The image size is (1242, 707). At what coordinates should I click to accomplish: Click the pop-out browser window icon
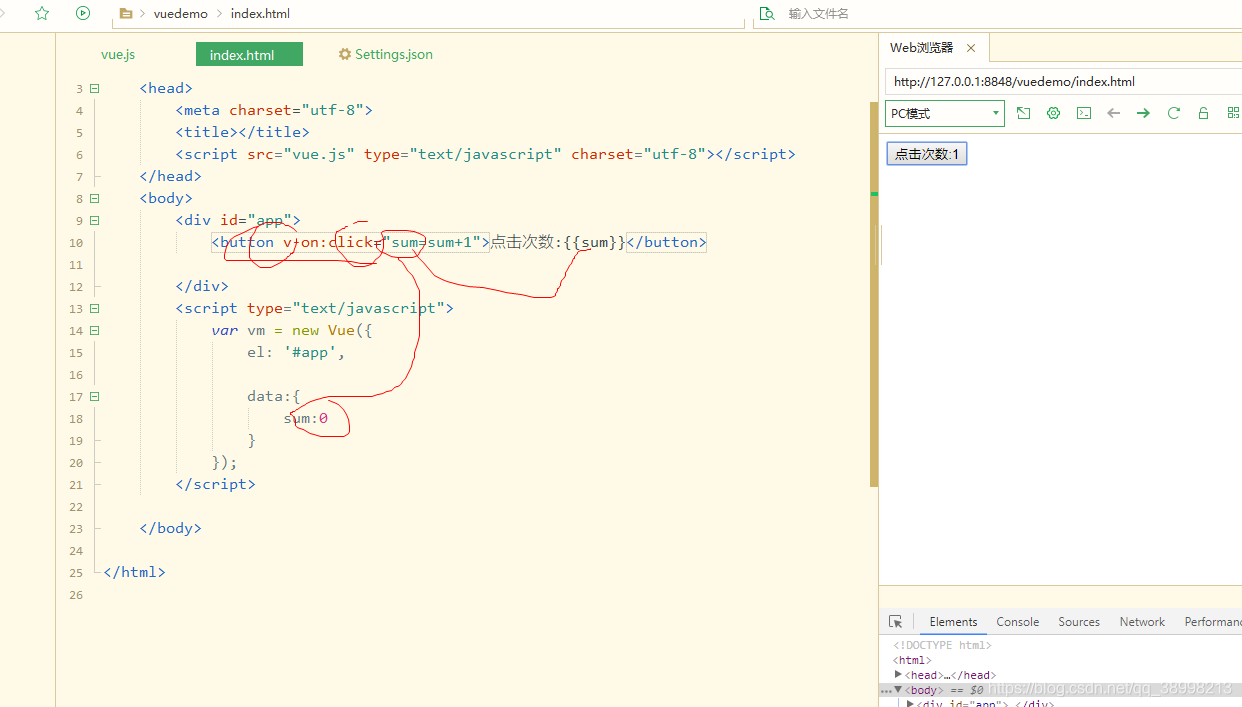[x=1023, y=113]
